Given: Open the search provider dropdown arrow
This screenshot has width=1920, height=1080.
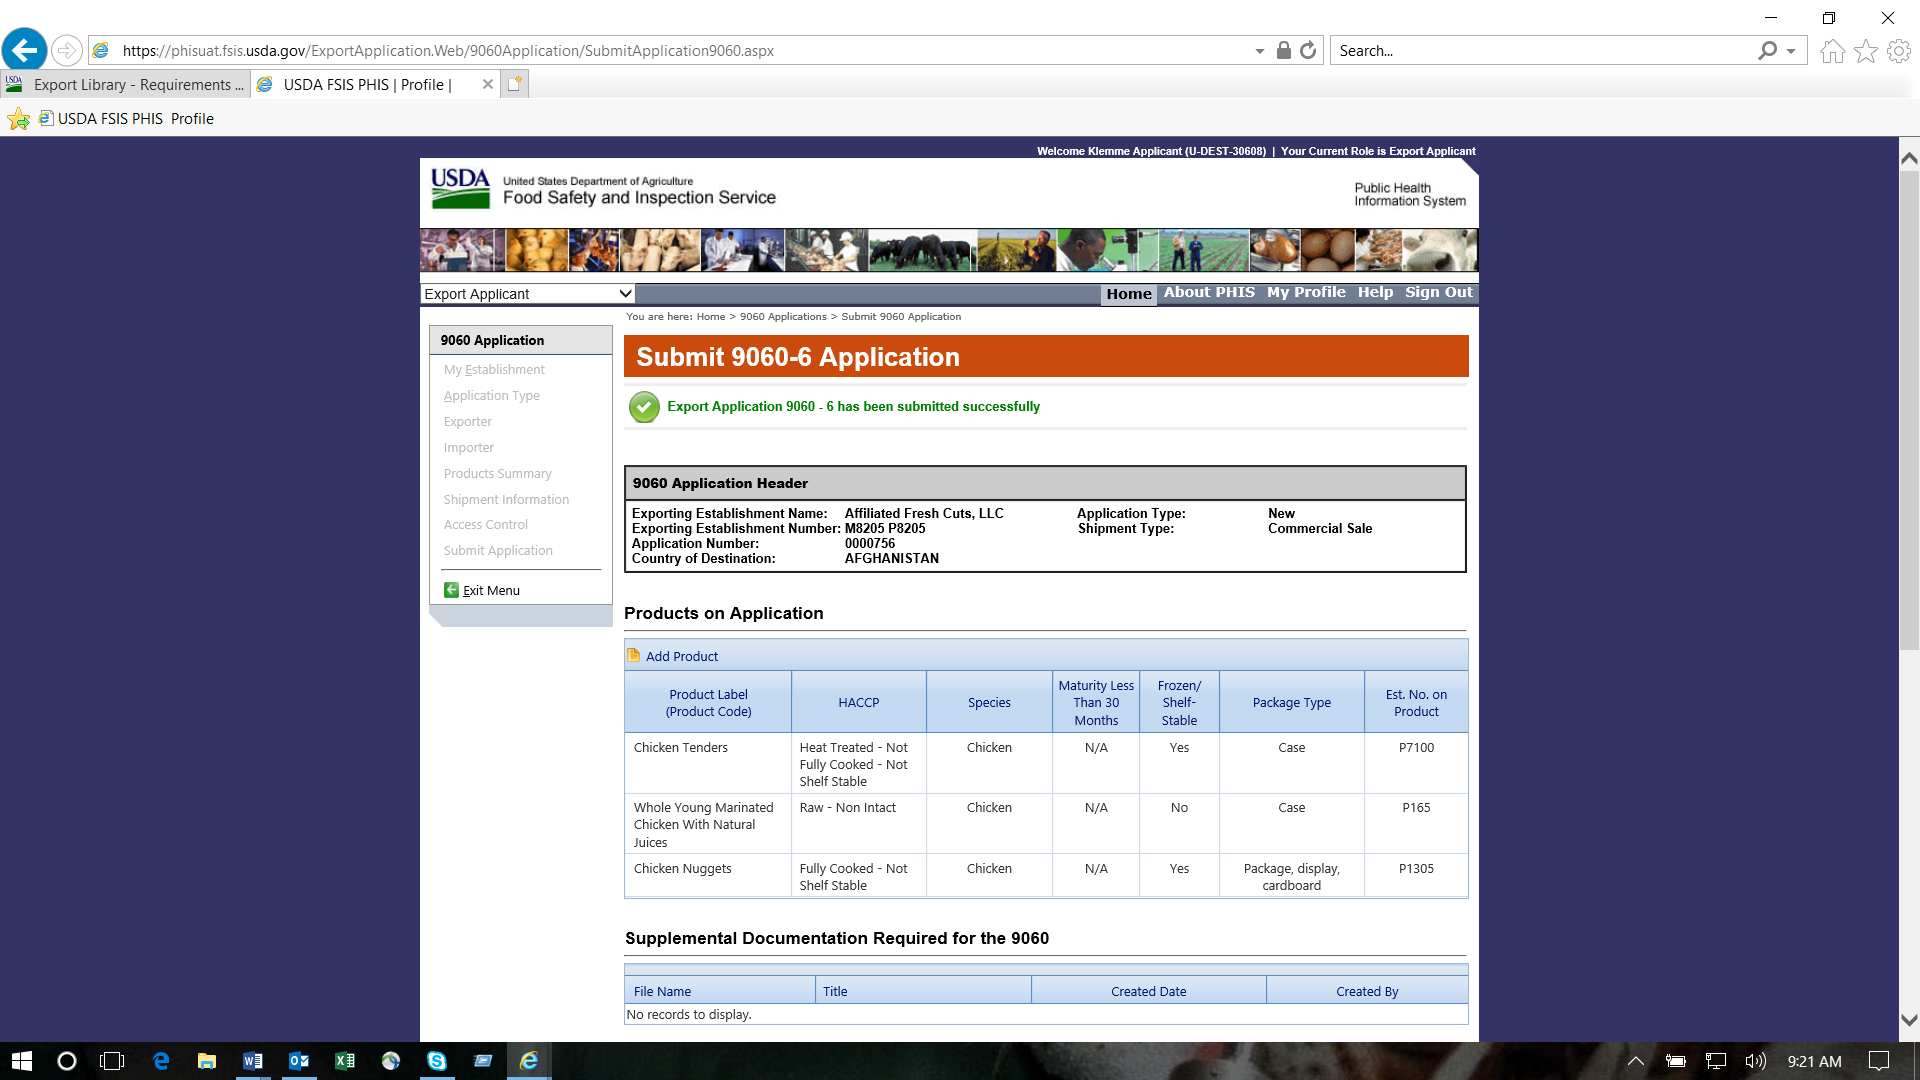Looking at the screenshot, I should [x=1791, y=51].
